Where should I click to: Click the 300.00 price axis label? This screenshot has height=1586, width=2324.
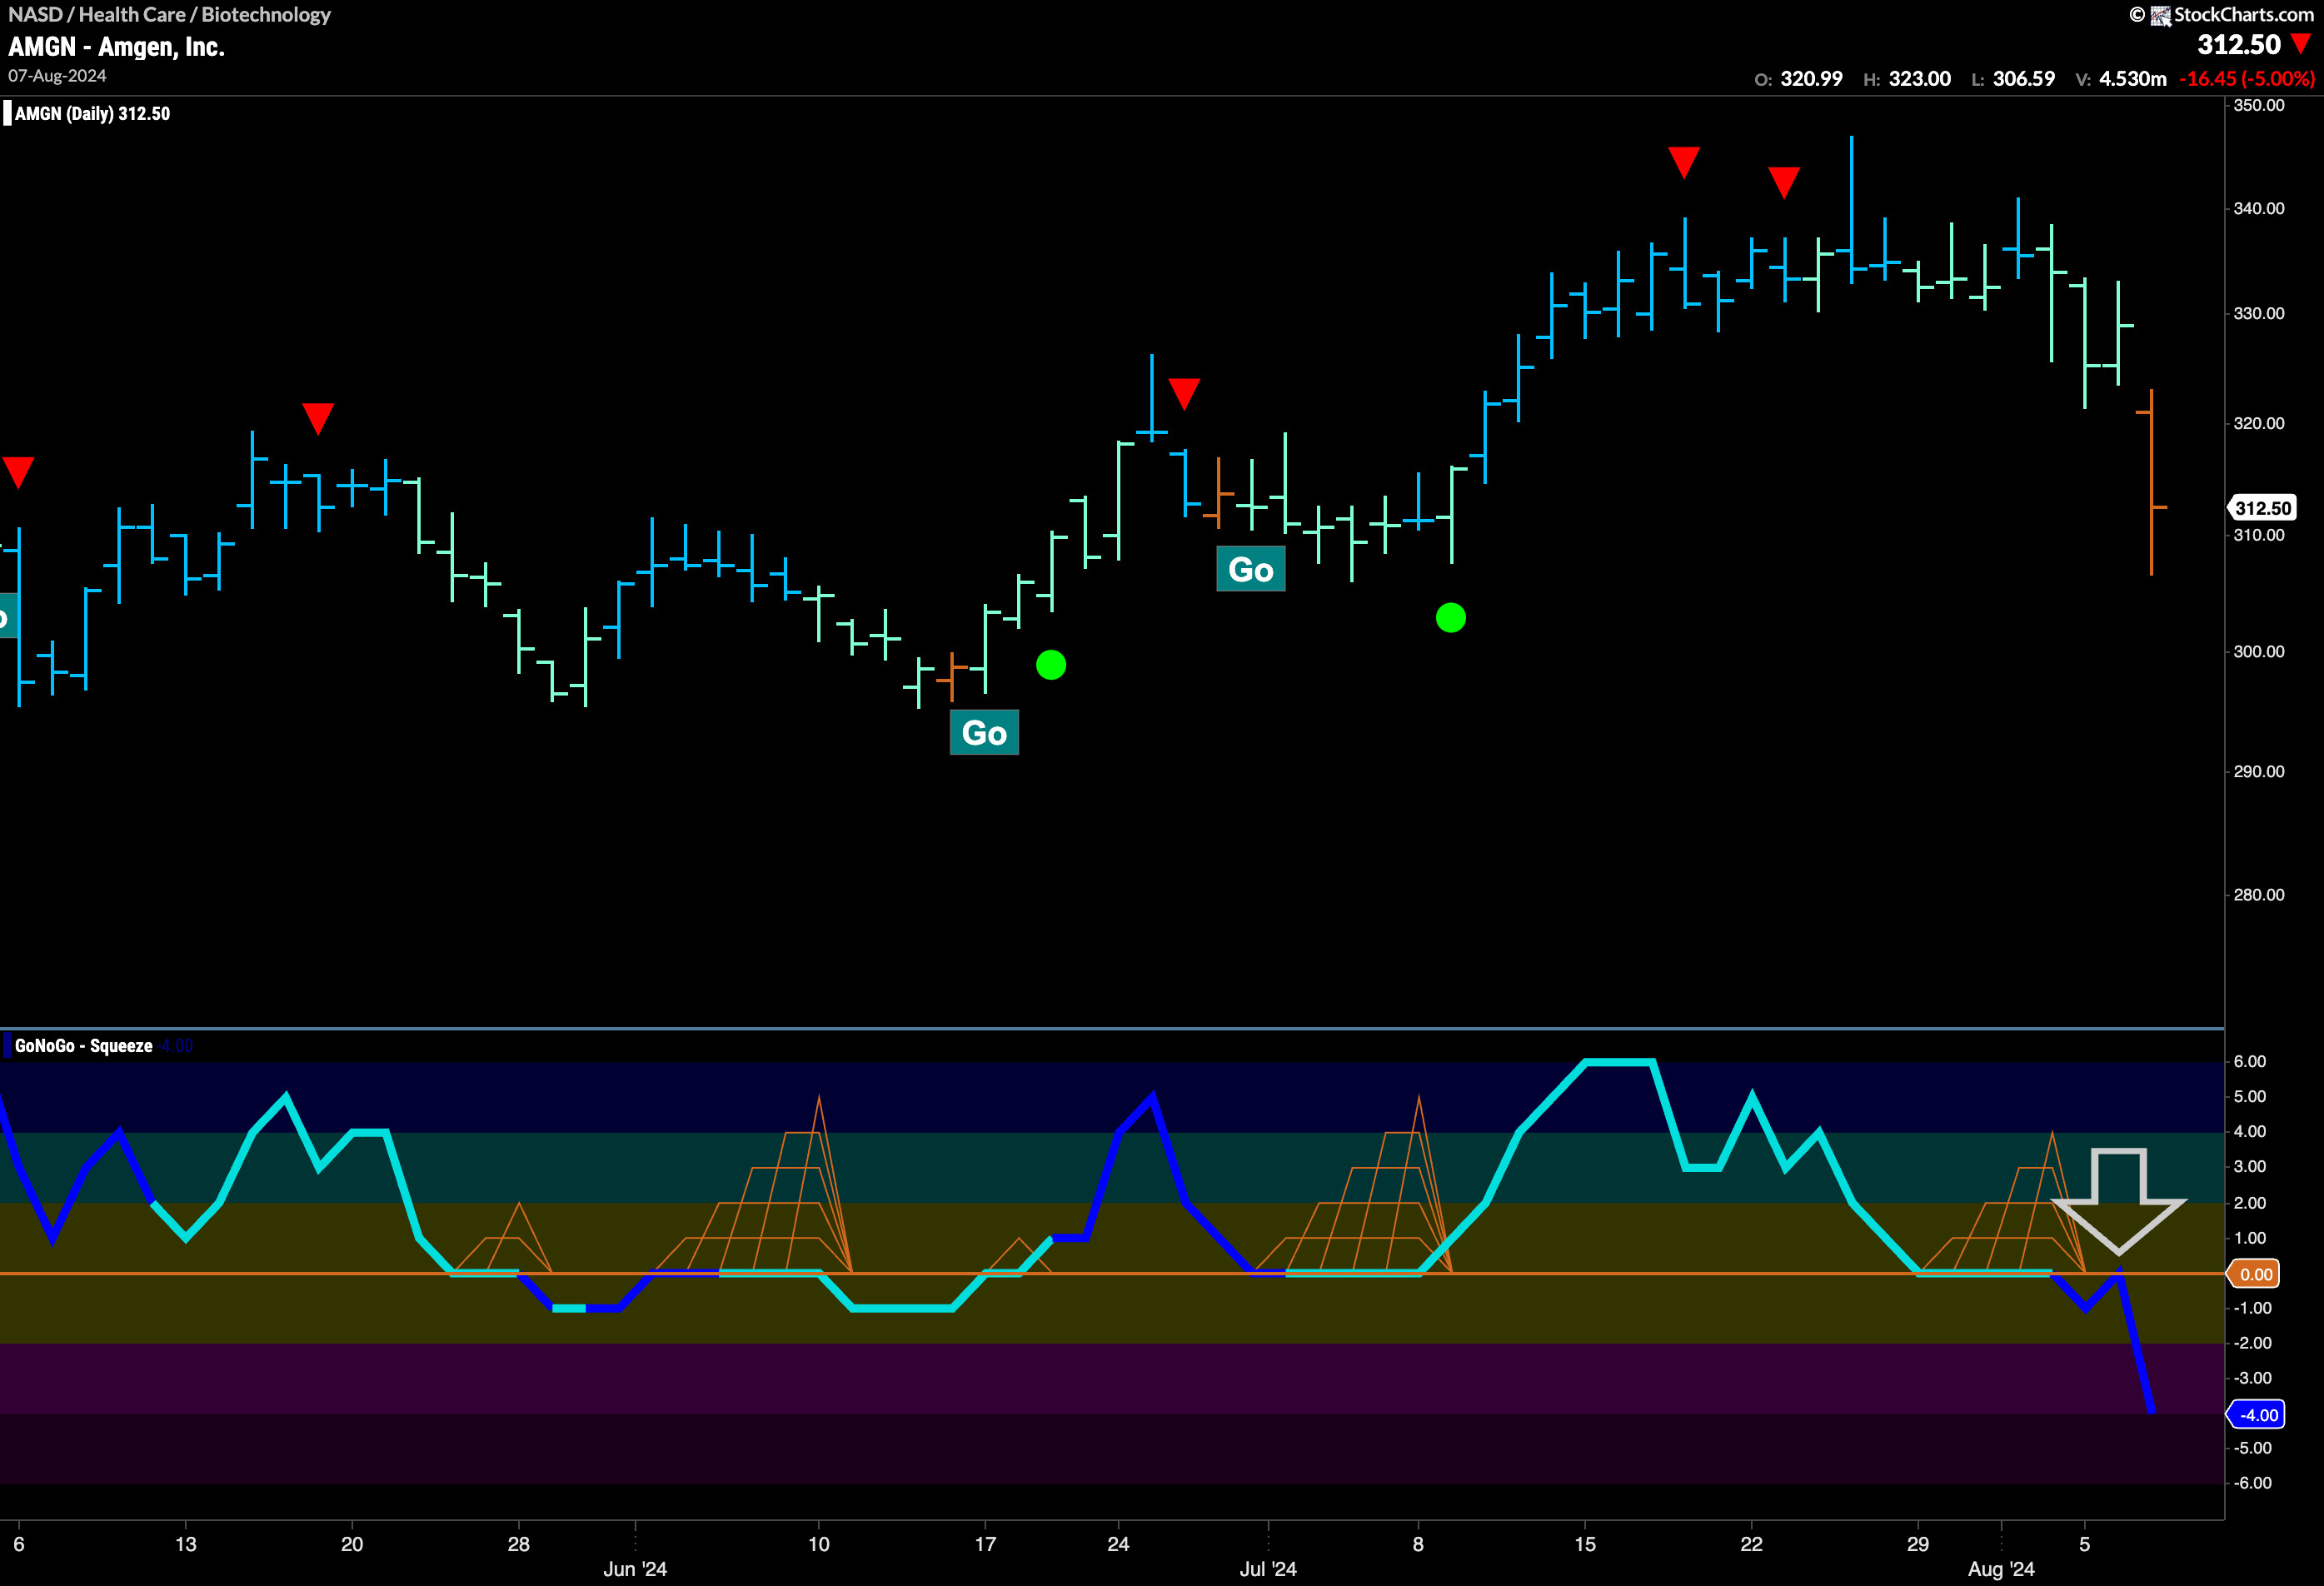(2259, 652)
